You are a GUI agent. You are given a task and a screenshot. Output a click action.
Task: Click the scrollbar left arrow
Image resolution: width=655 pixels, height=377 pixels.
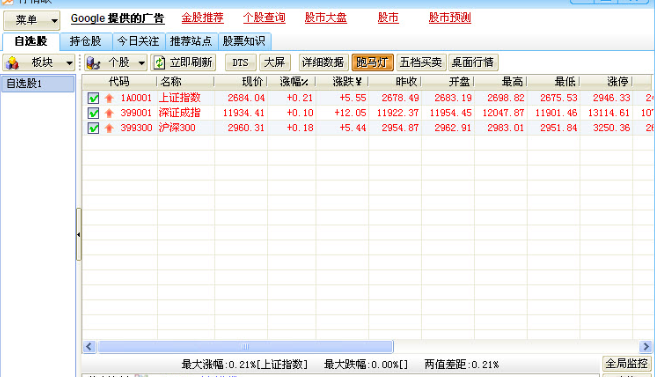click(x=89, y=346)
